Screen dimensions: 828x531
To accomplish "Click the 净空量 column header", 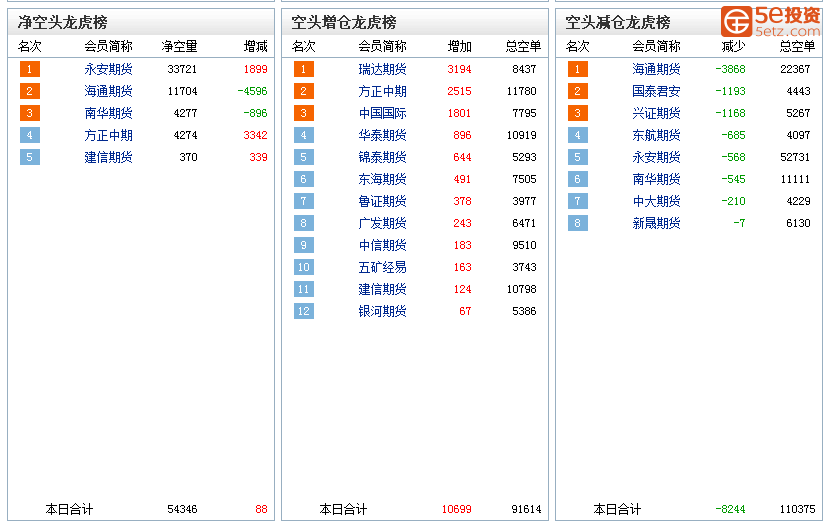I will pyautogui.click(x=180, y=46).
